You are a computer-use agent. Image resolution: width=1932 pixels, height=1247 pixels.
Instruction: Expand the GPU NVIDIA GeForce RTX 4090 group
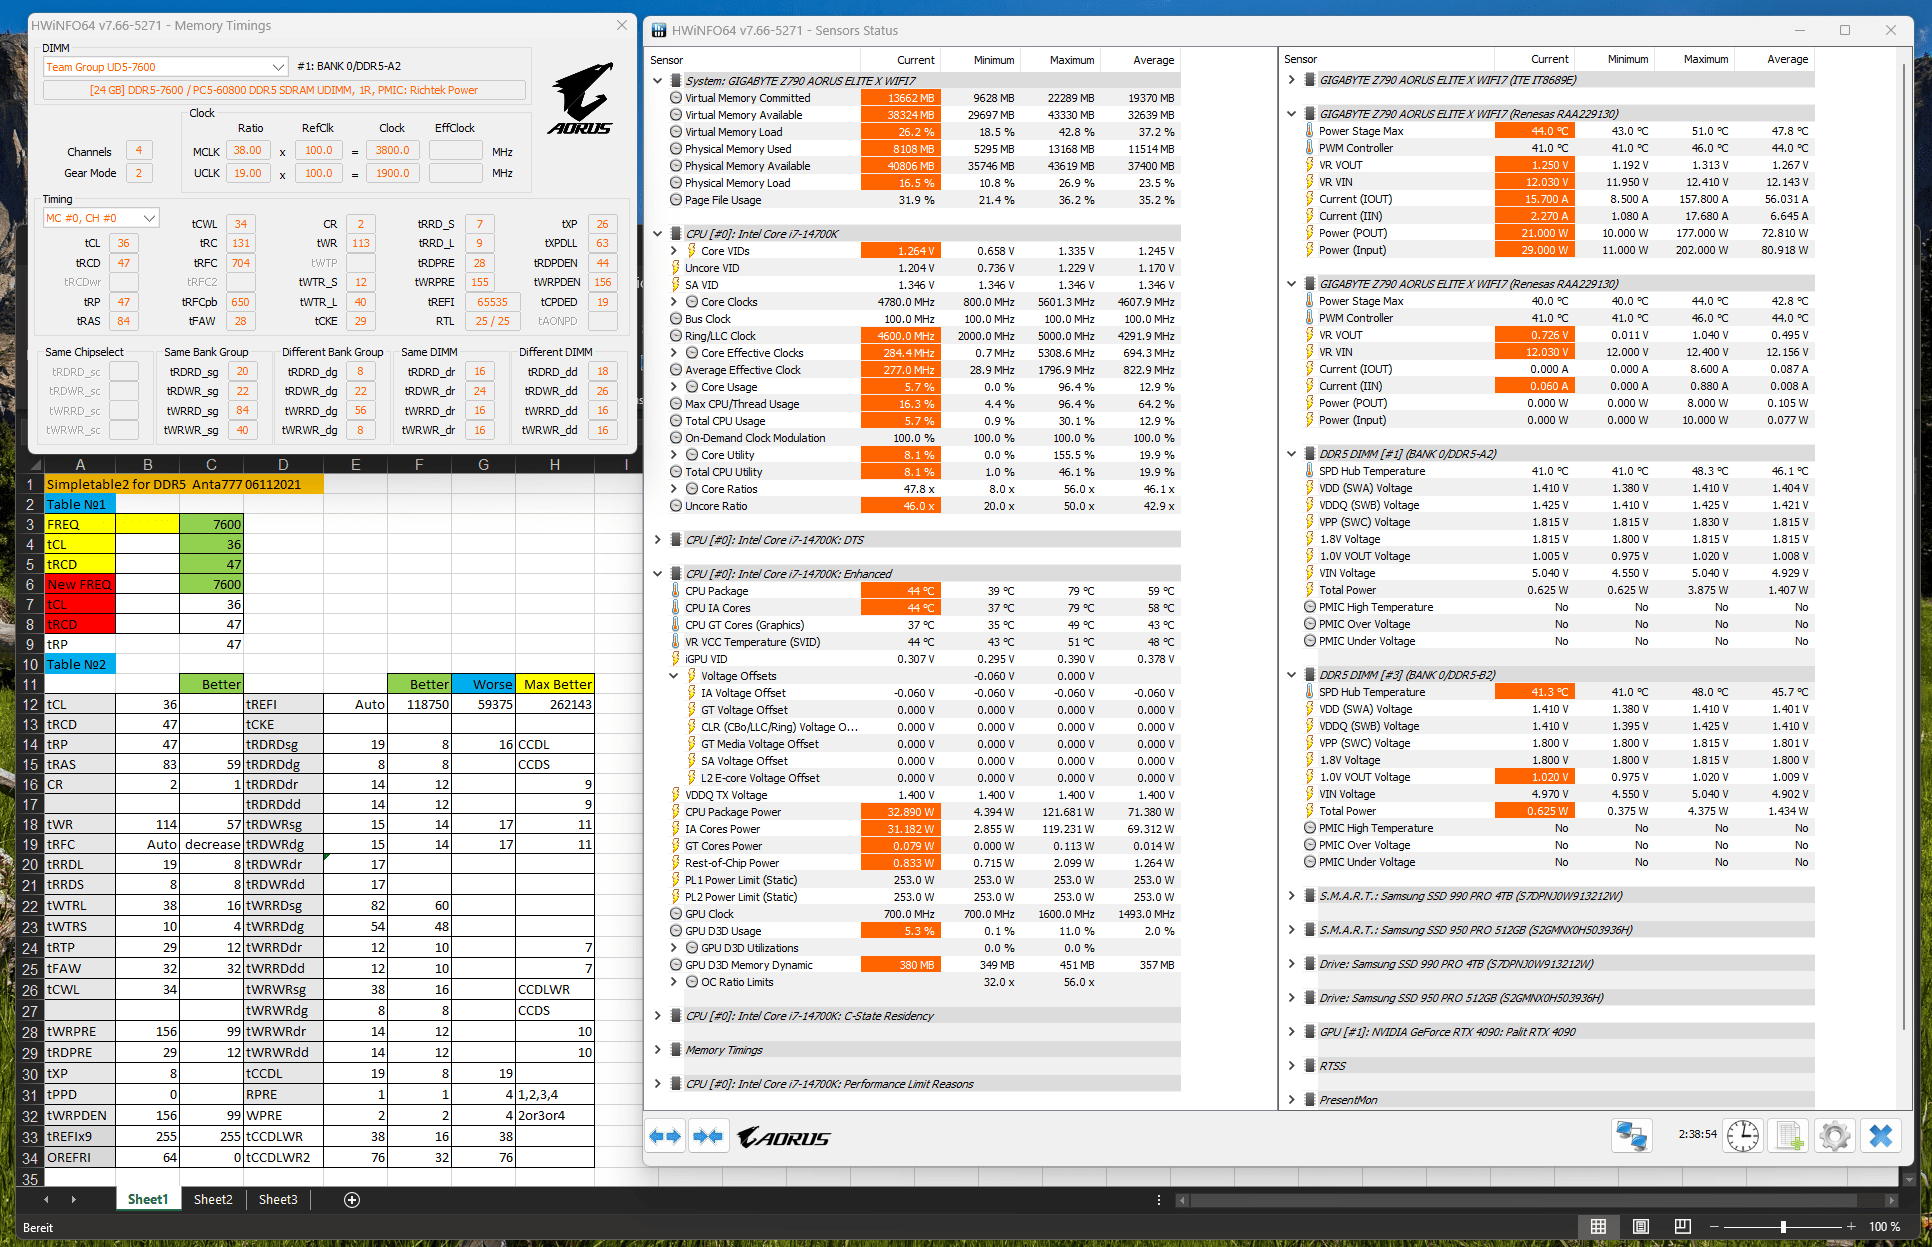1291,1032
